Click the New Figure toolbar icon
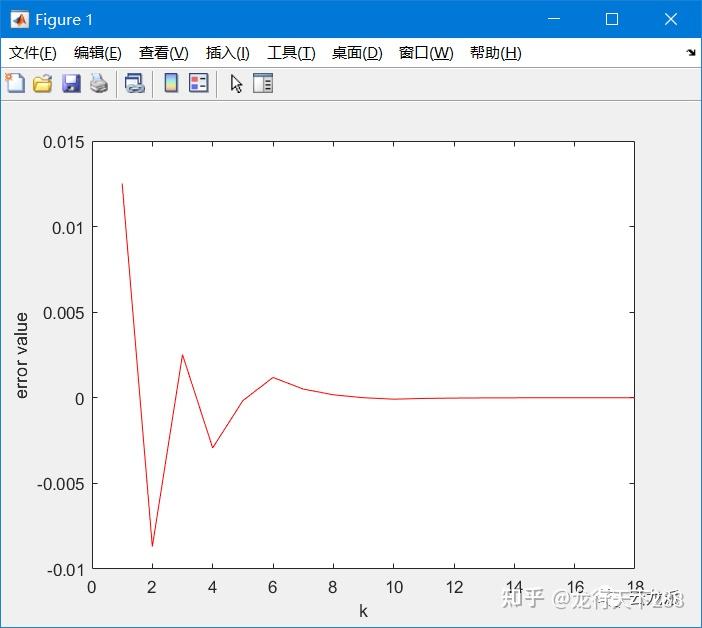702x628 pixels. 16,83
